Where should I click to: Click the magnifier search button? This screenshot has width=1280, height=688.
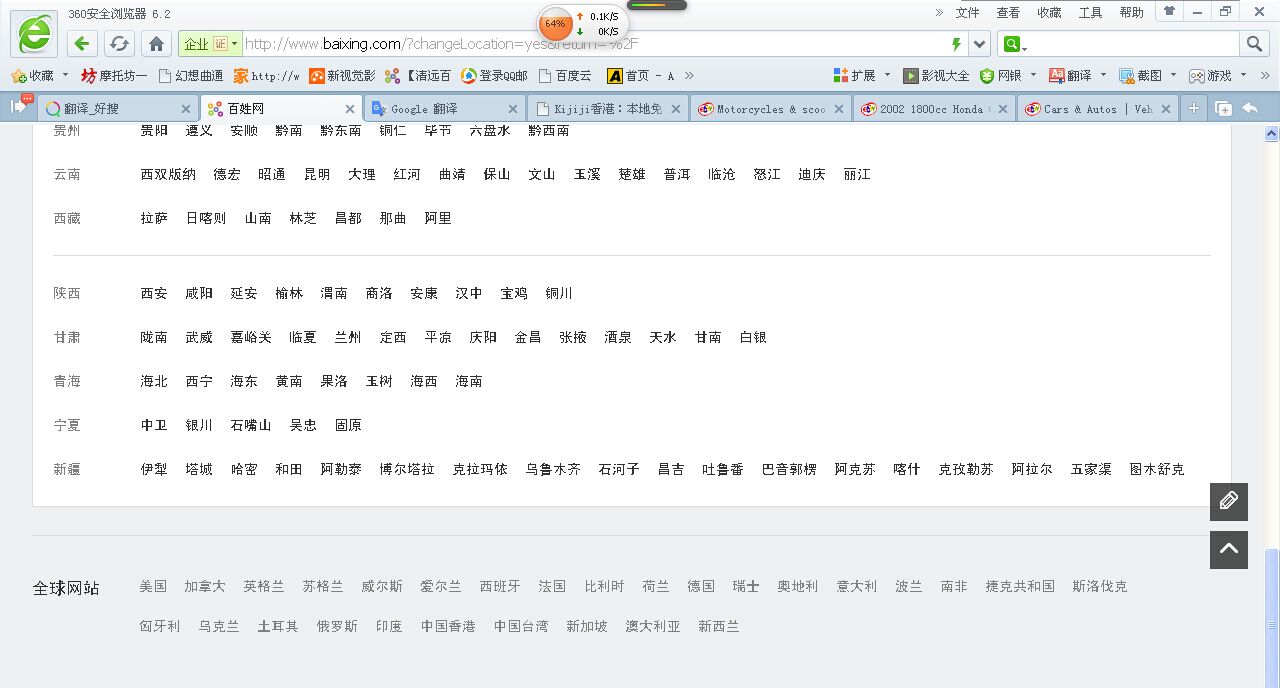coord(1254,43)
